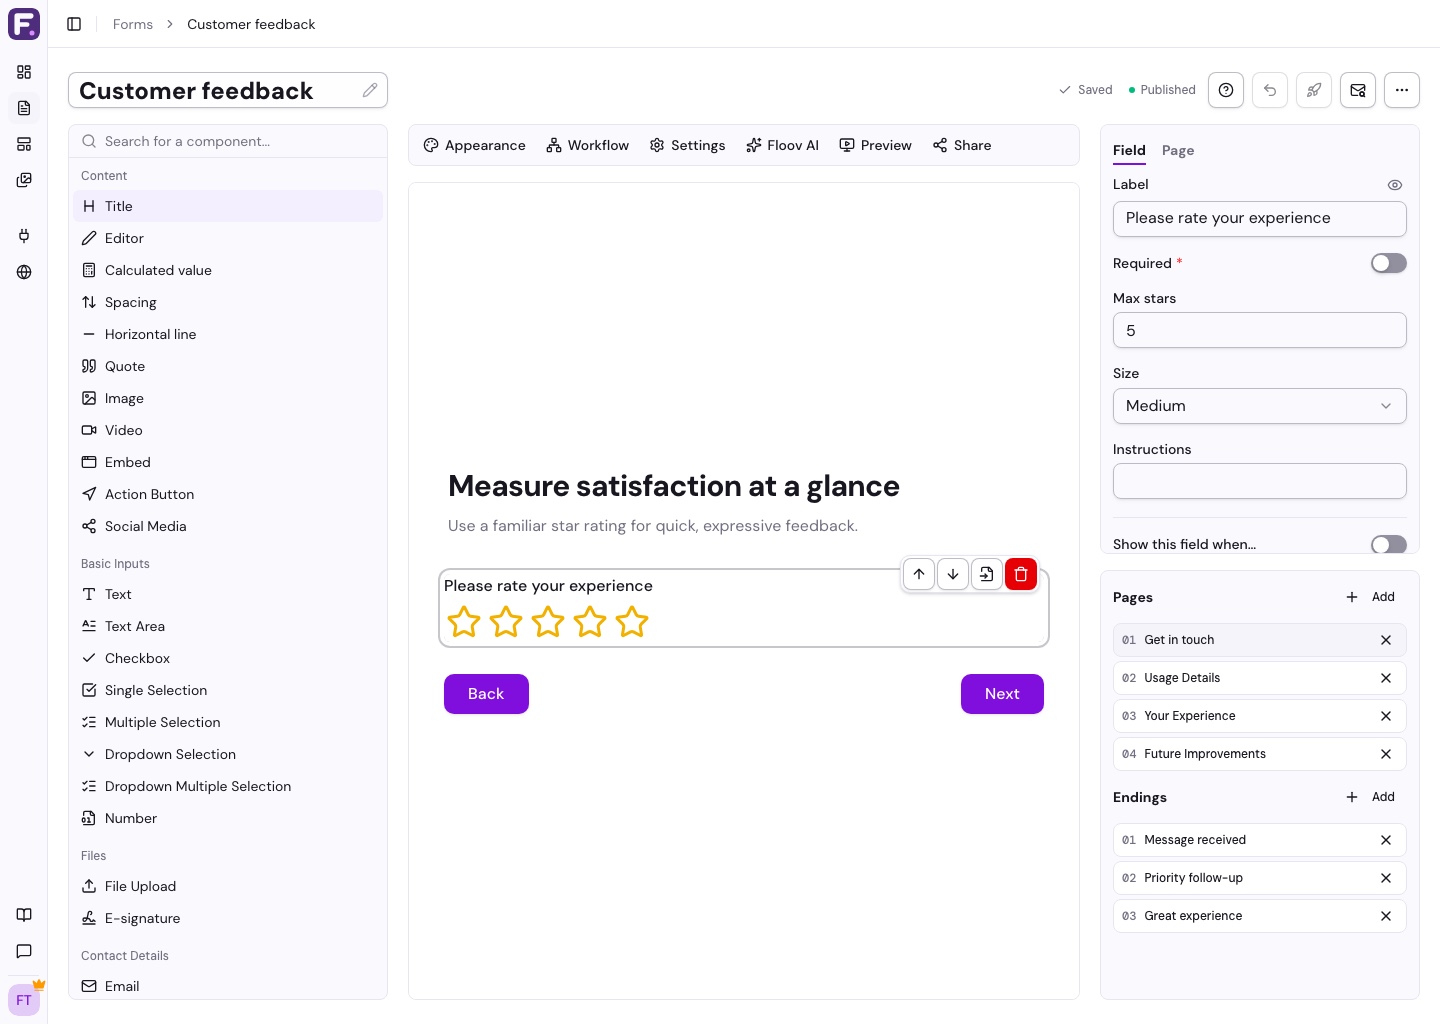Image resolution: width=1440 pixels, height=1024 pixels.
Task: Select the fifth star in rating
Action: coord(632,622)
